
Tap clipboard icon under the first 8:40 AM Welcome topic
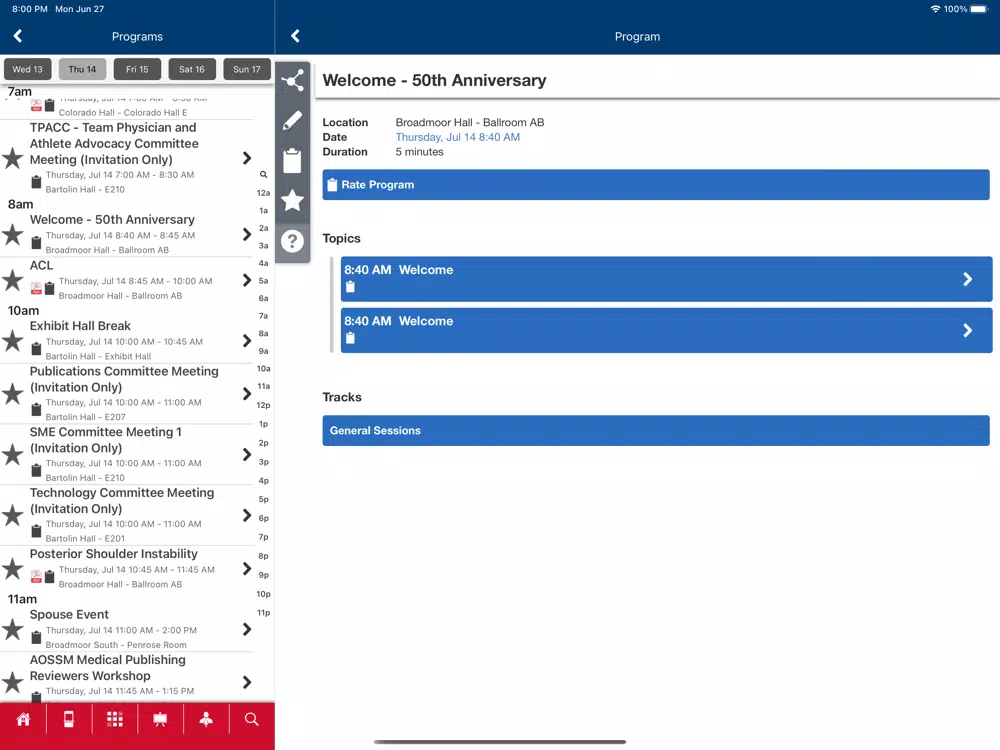(x=350, y=287)
